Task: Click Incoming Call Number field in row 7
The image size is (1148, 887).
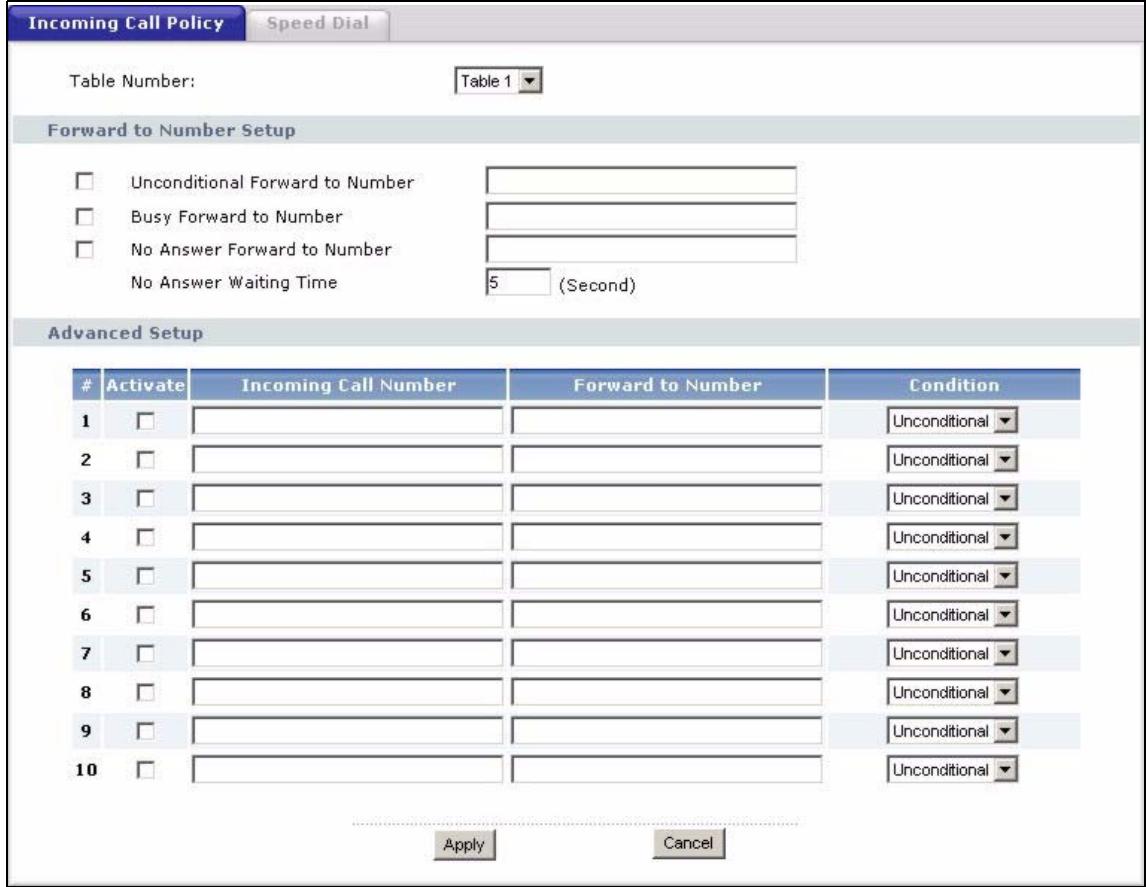Action: pyautogui.click(x=348, y=654)
